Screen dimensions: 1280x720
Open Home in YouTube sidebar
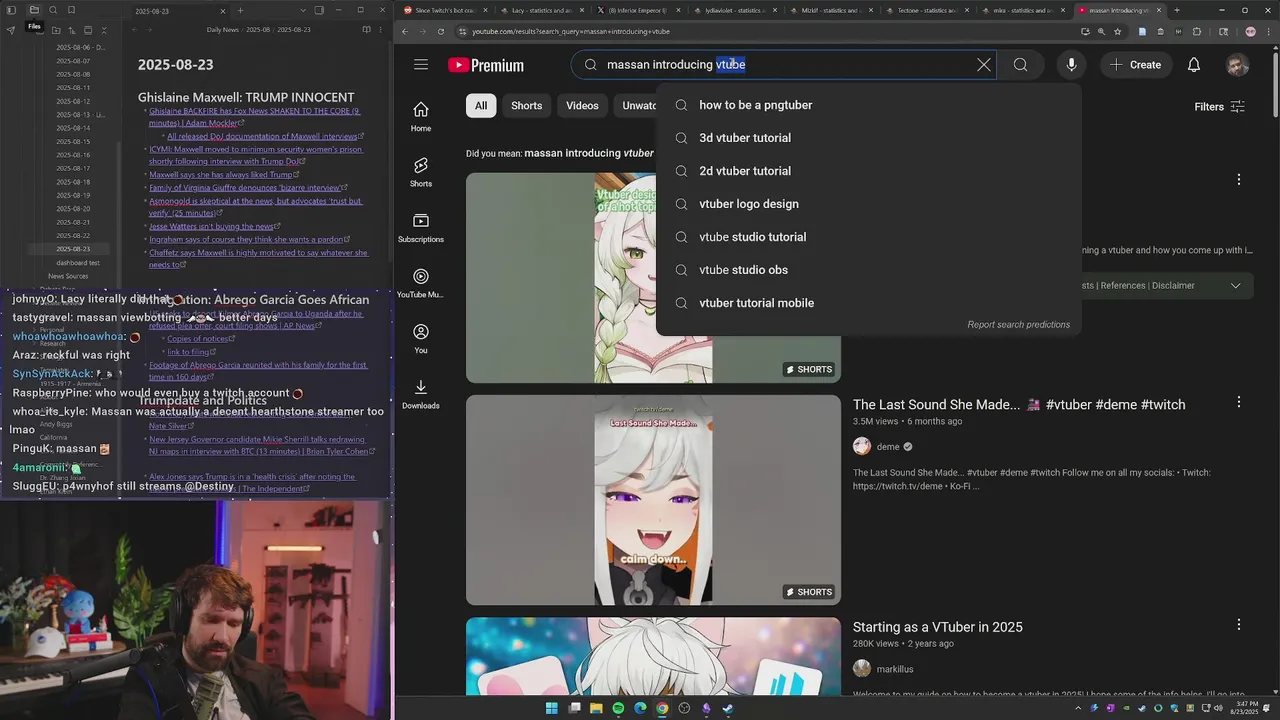[x=421, y=116]
